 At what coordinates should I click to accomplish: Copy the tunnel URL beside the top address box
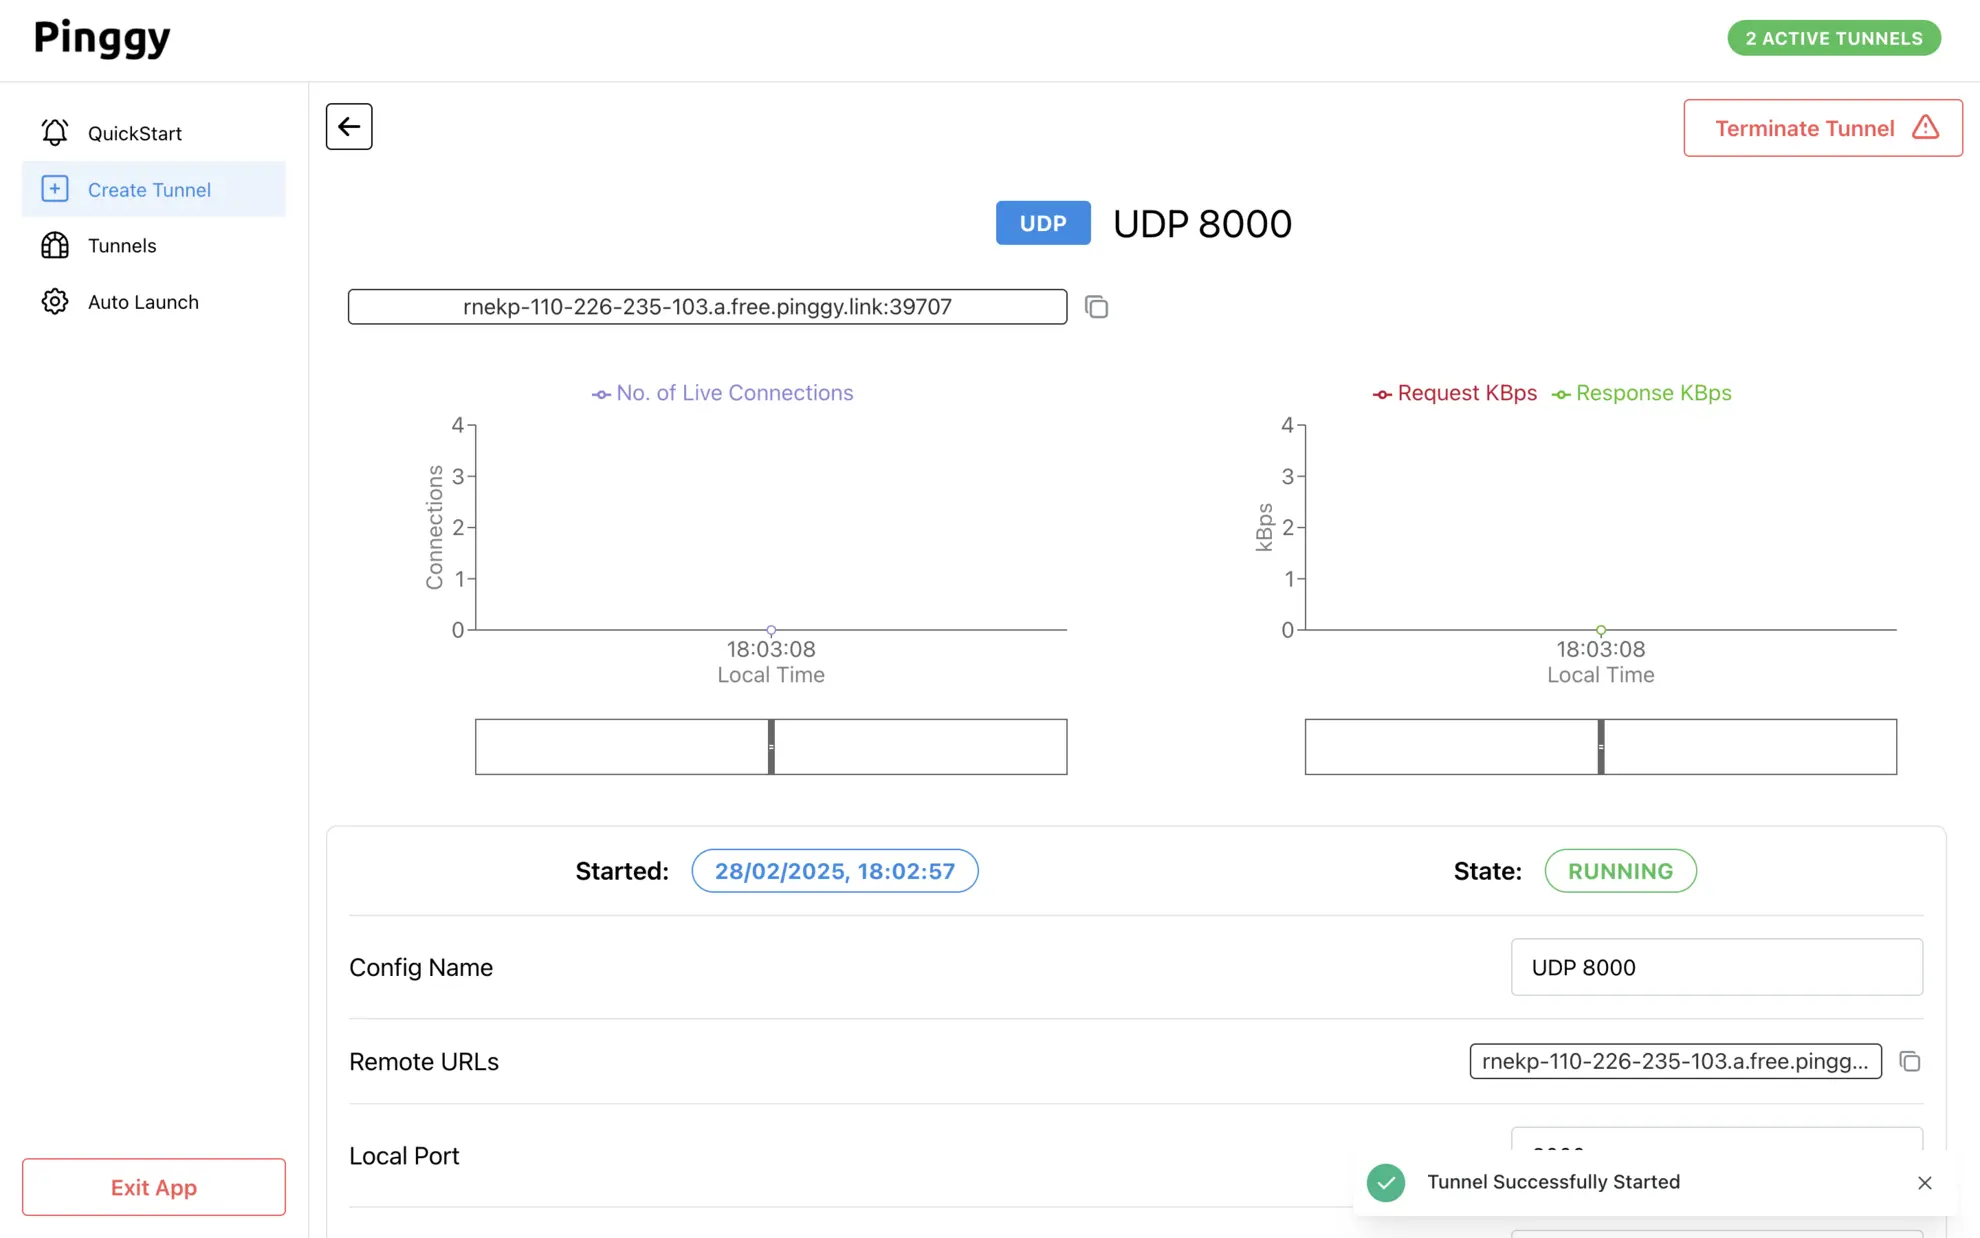[x=1097, y=307]
